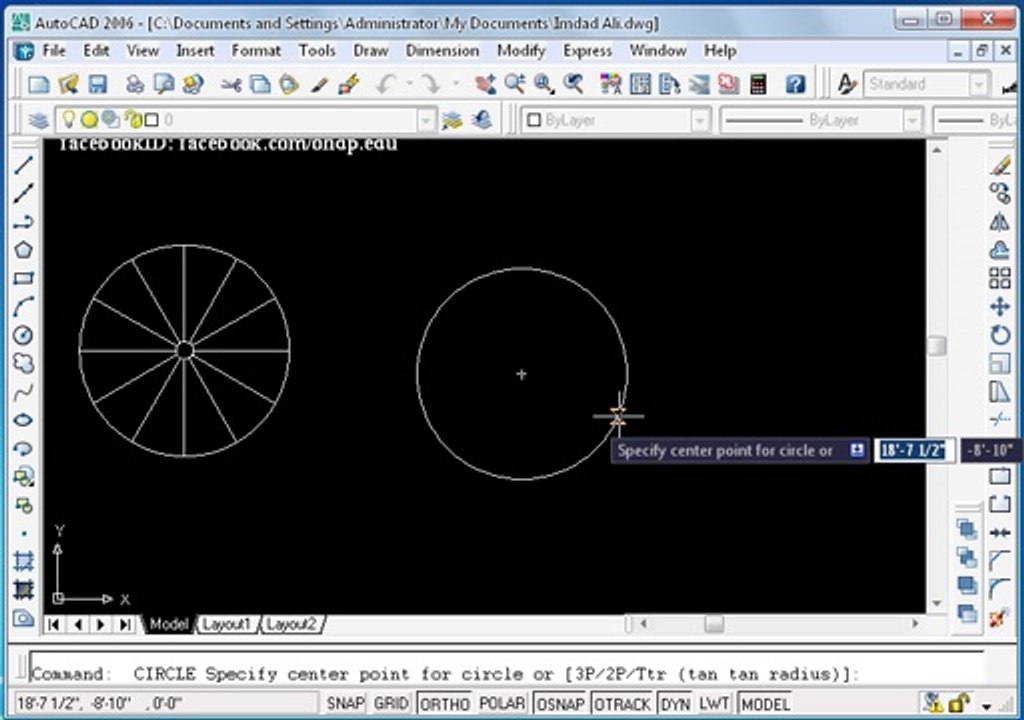Click the Save icon in standard toolbar

tap(98, 84)
